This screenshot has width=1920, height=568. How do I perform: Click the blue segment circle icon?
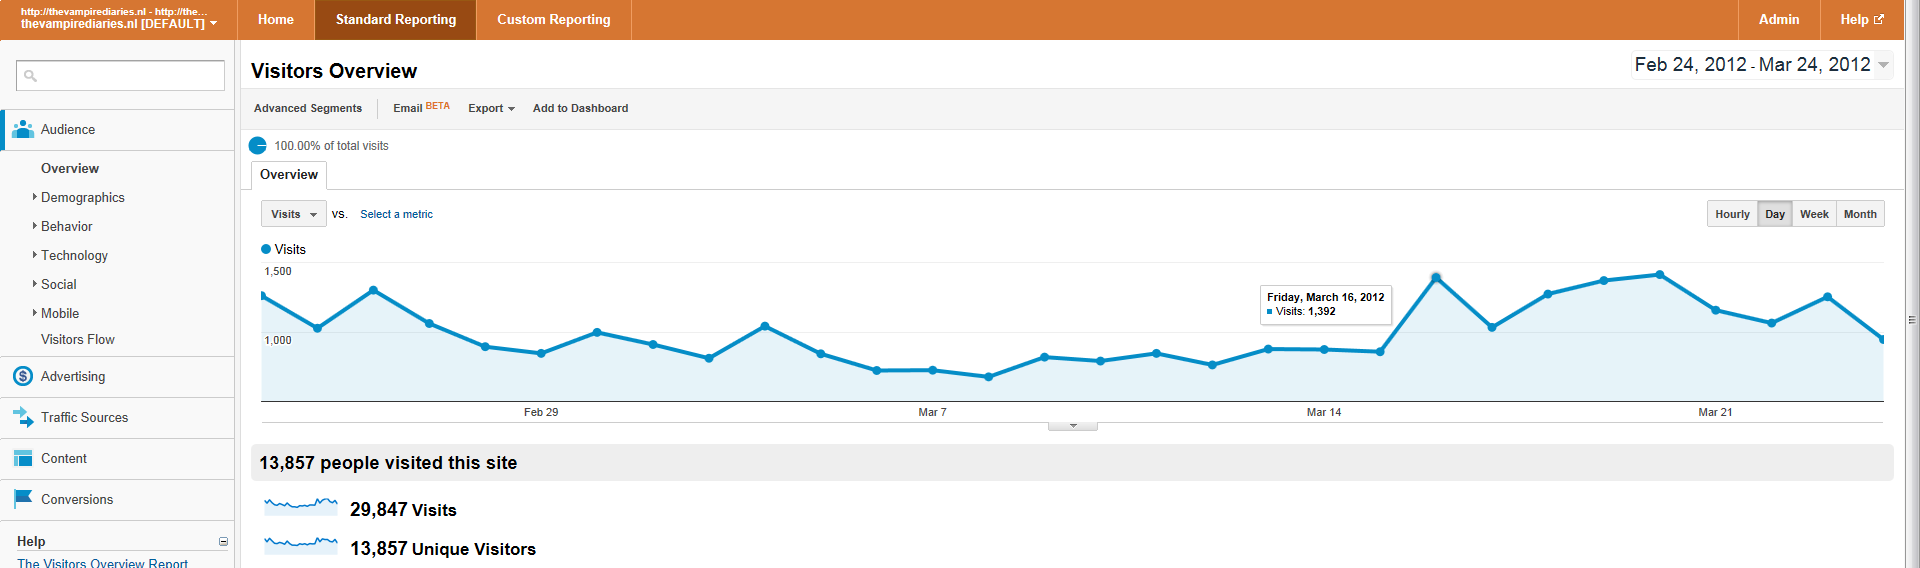pos(258,146)
